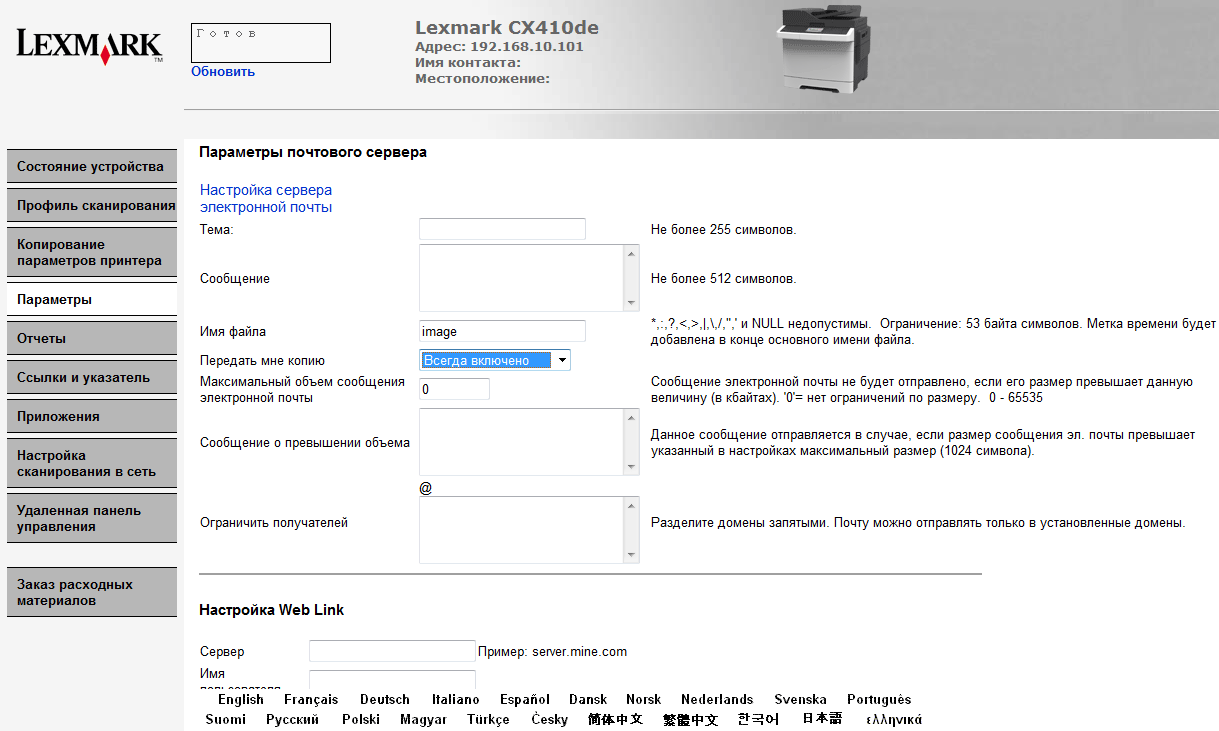
Task: Open the Приложения menu item
Action: pos(92,416)
